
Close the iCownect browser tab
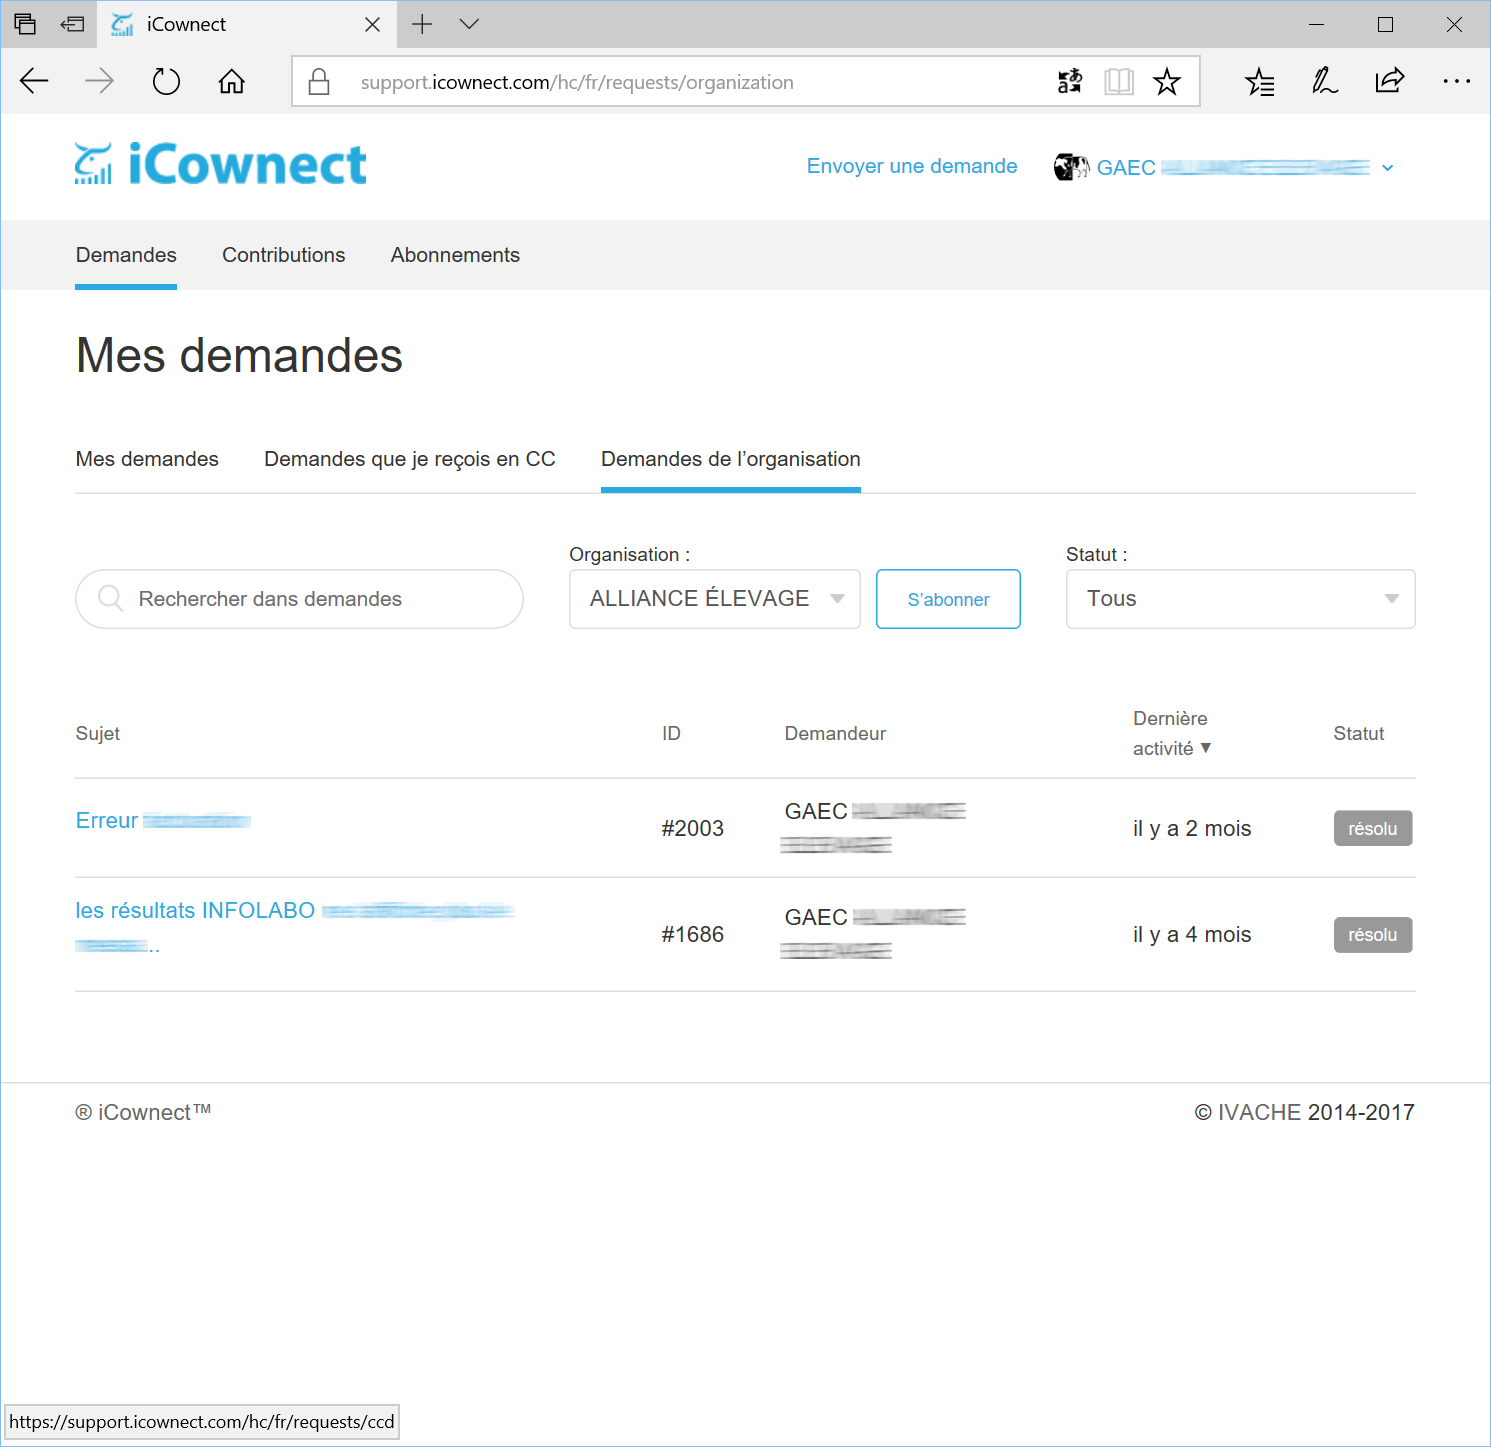pyautogui.click(x=372, y=24)
